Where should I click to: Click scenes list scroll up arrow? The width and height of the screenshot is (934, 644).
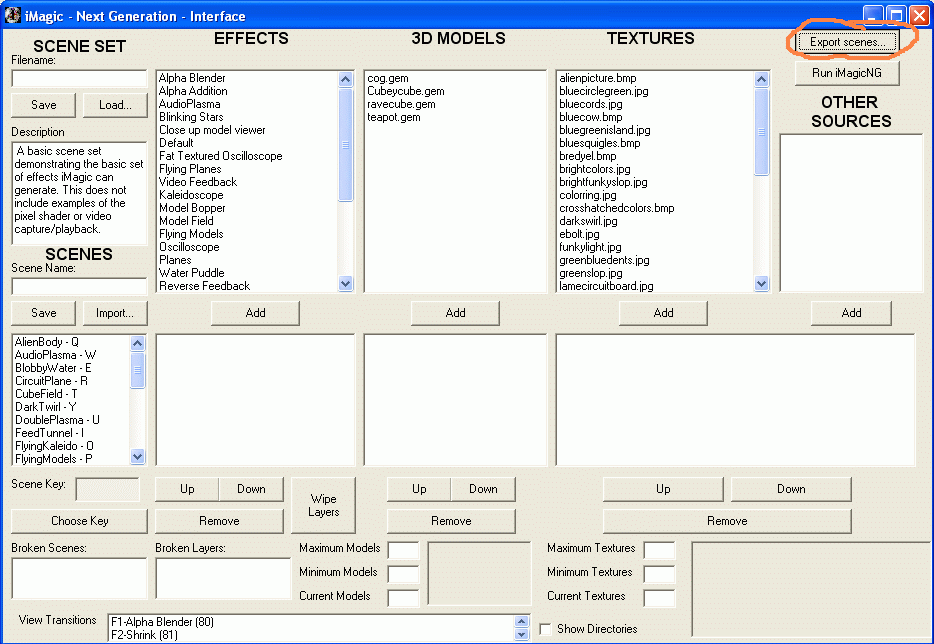coord(138,343)
